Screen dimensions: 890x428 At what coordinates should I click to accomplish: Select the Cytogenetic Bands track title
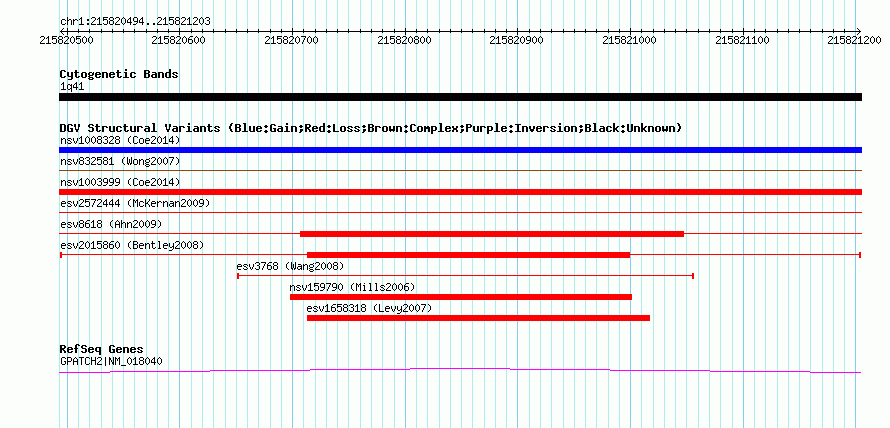point(119,74)
